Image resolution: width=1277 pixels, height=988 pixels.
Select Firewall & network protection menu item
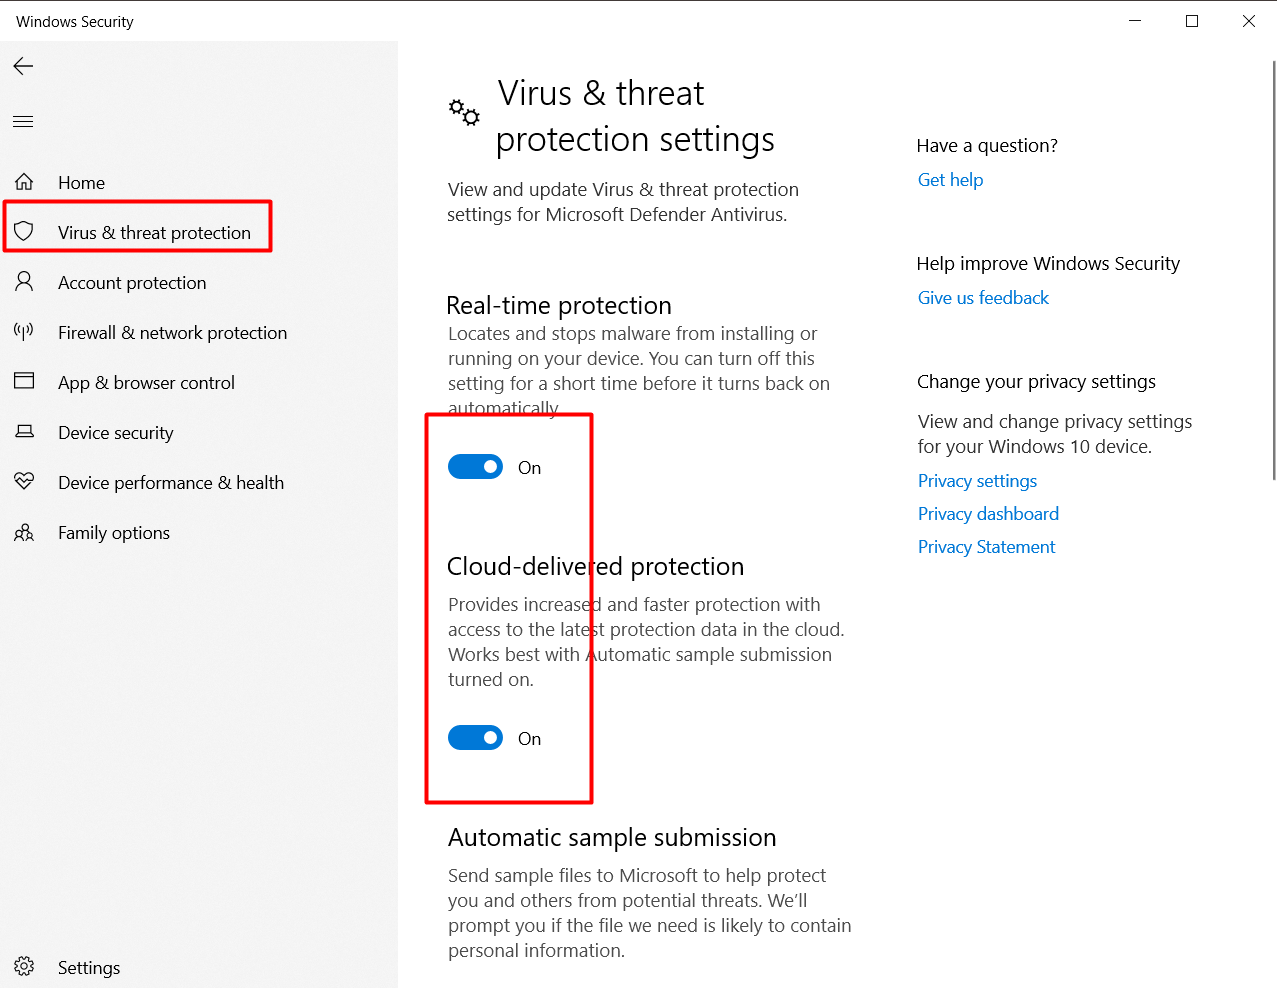[172, 333]
